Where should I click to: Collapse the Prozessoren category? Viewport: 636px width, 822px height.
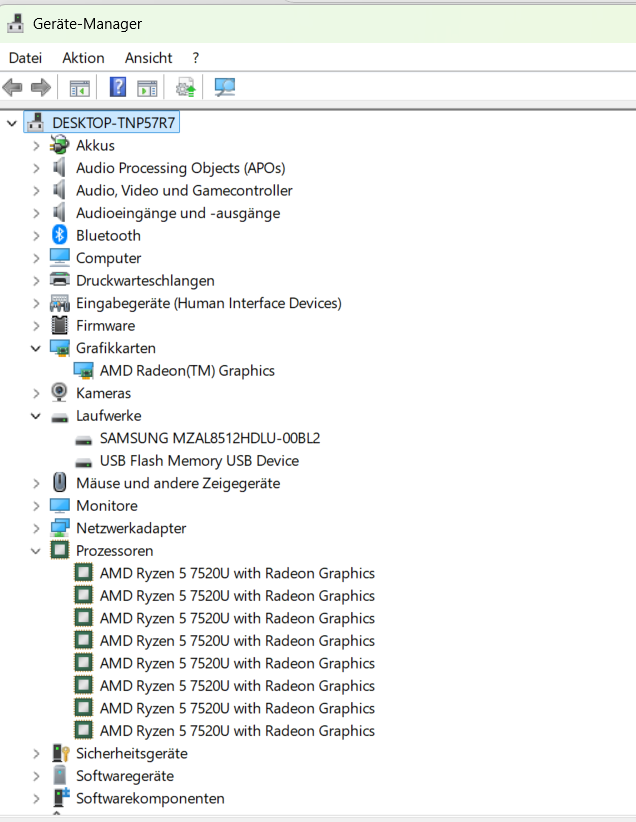coord(36,551)
